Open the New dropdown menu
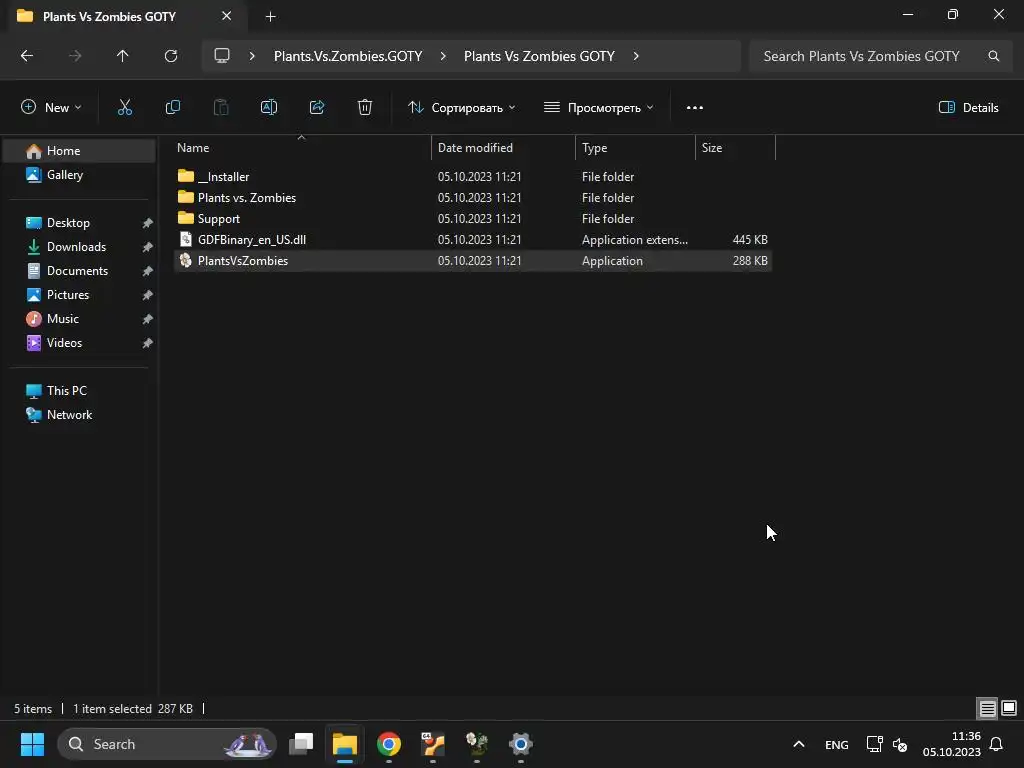1024x768 pixels. tap(51, 107)
